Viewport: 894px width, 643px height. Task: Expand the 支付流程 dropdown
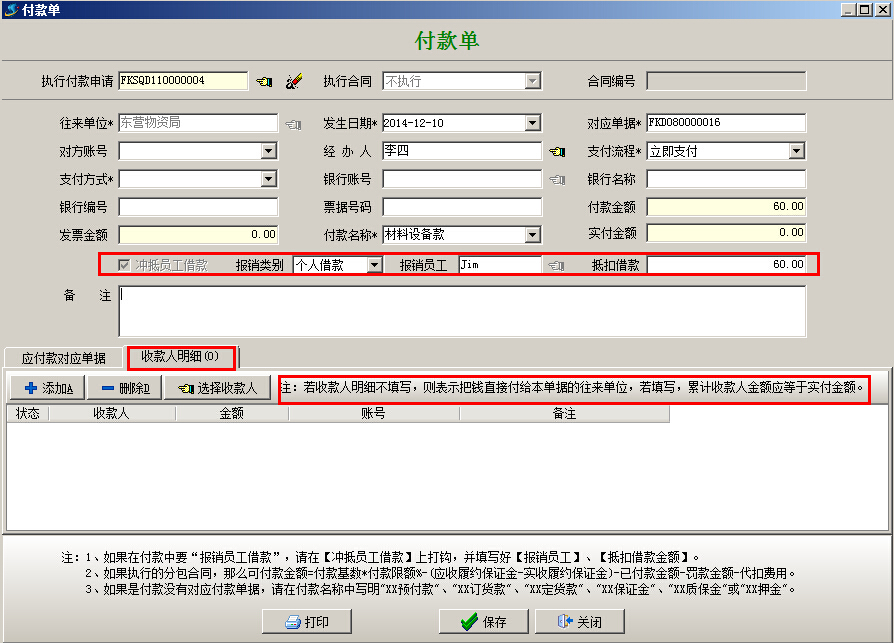[796, 152]
